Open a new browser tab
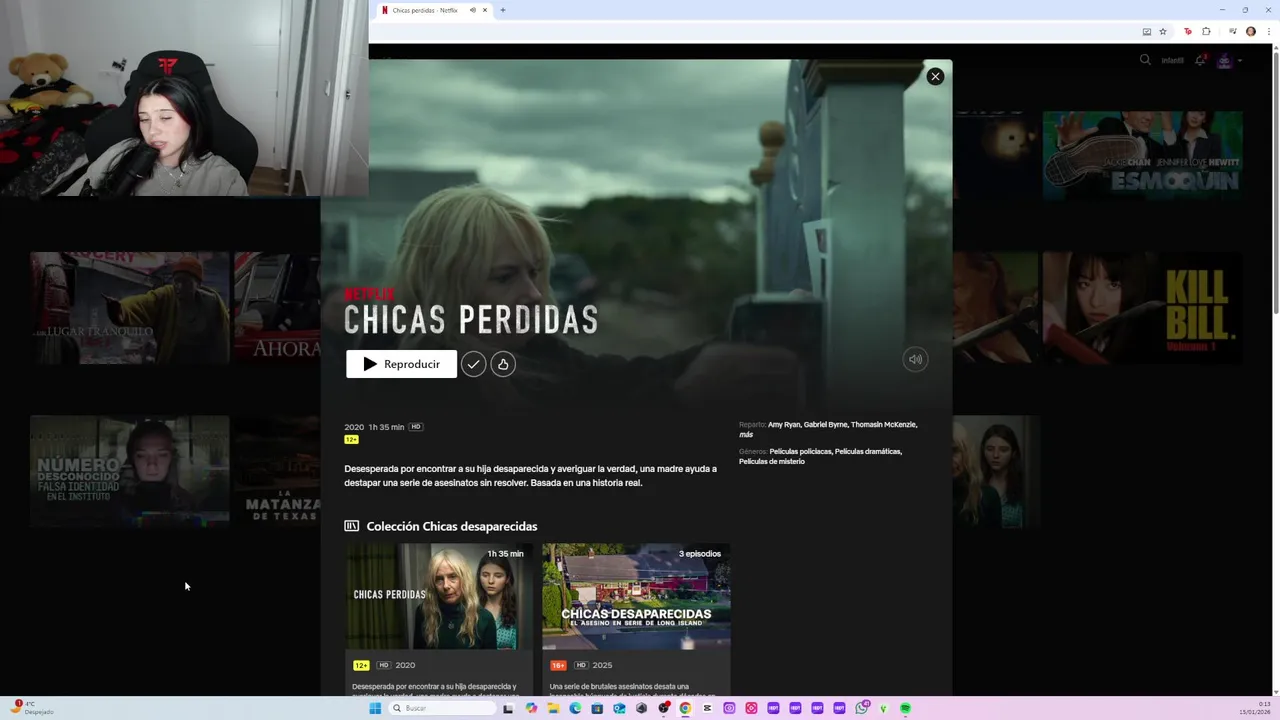Viewport: 1280px width, 720px height. tap(503, 10)
